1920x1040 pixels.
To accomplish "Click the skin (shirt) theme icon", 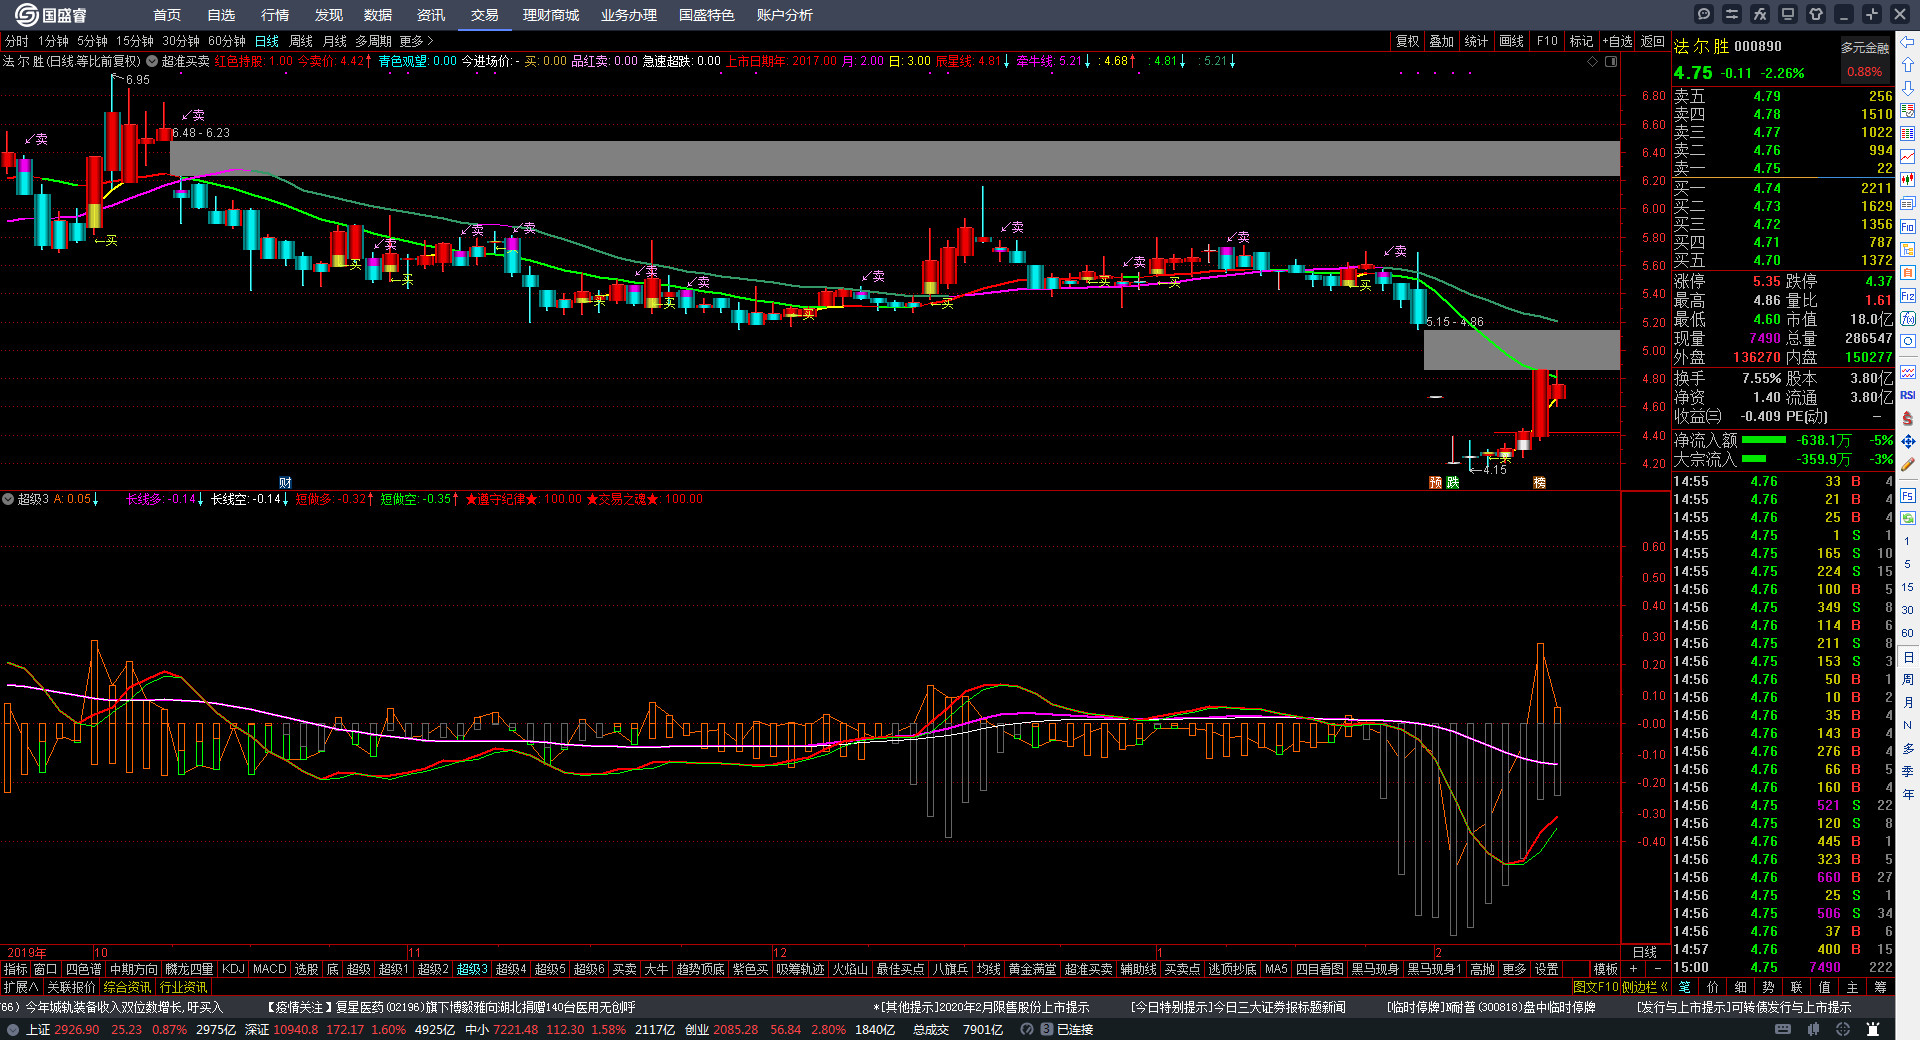I will click(x=1816, y=14).
